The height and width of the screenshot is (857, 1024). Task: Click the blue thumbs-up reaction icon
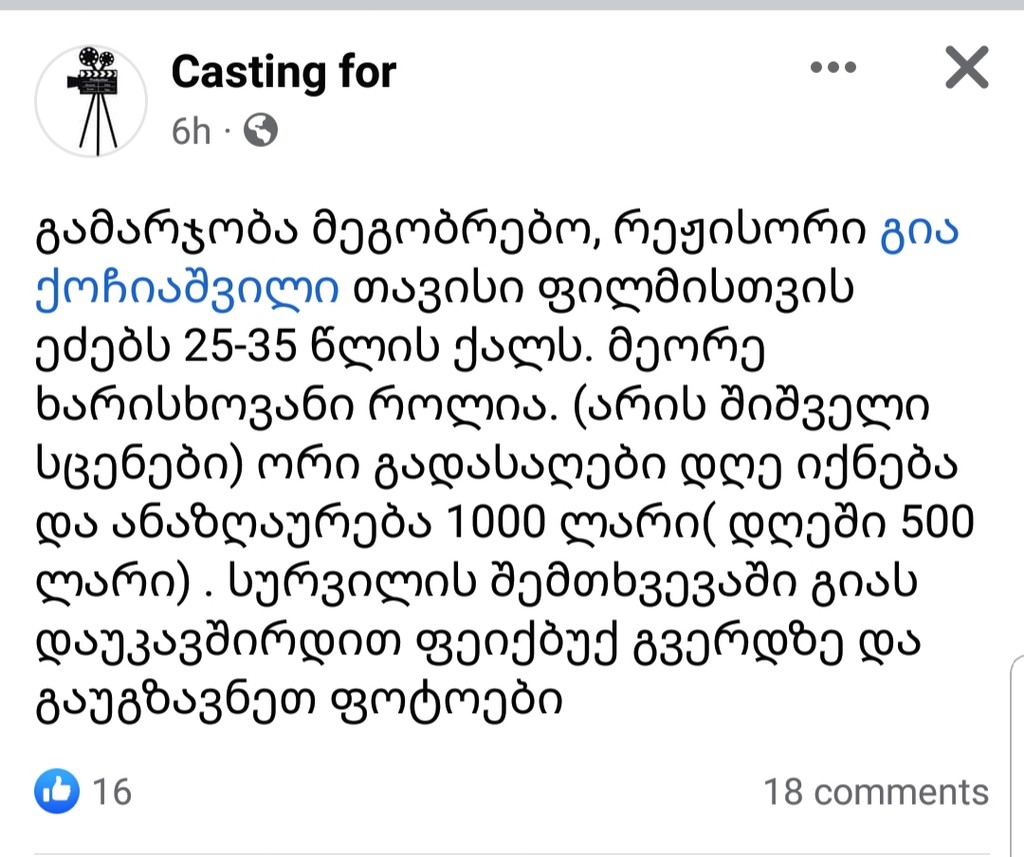pos(57,792)
